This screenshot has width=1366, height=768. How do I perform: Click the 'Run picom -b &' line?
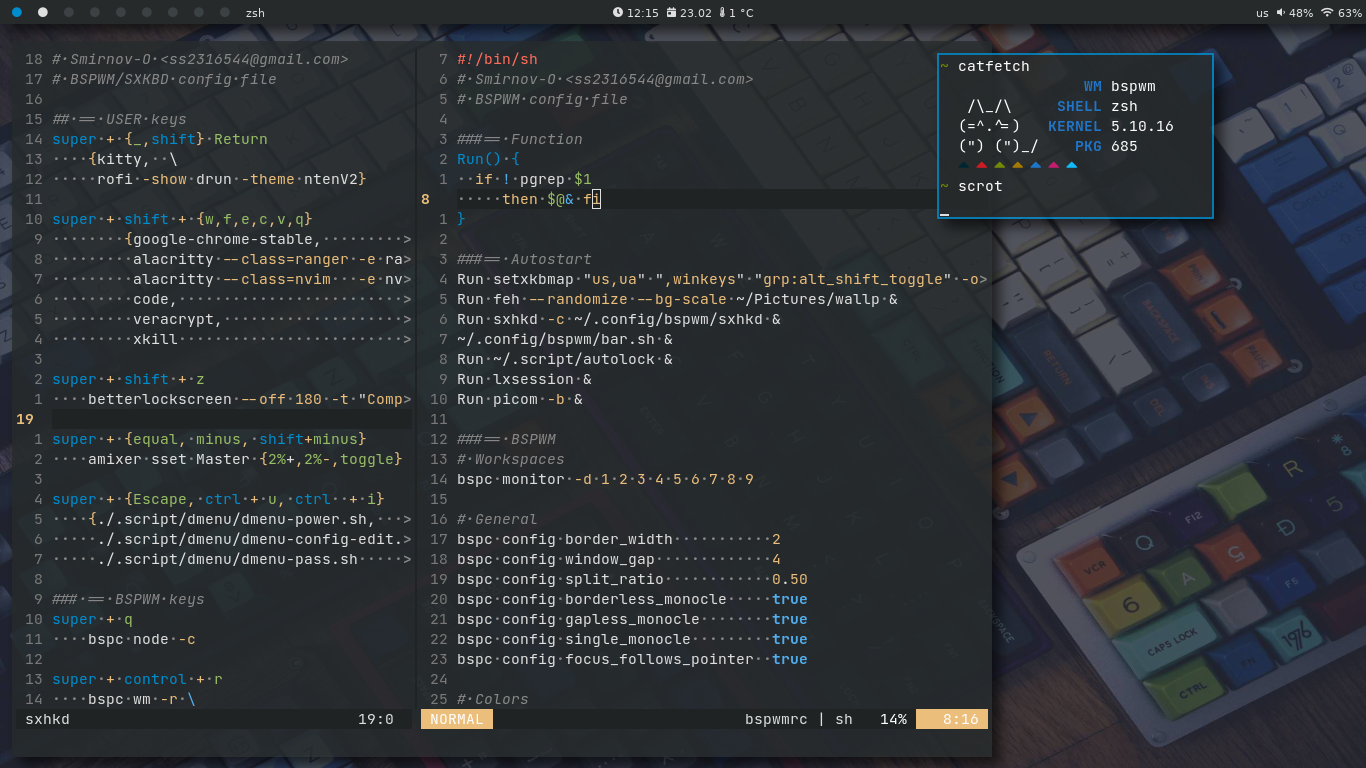pos(520,399)
